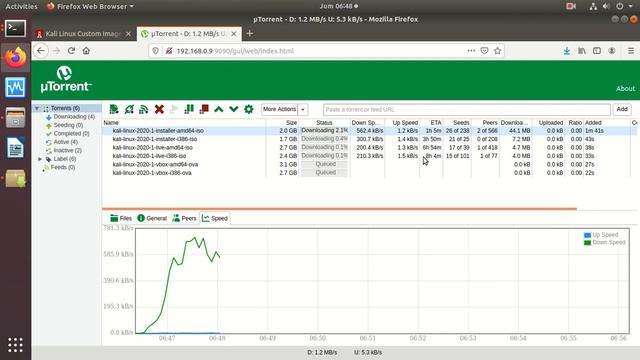Viewport: 640px width, 360px height.
Task: Collapse the Torrents (6) tree node
Action: tap(37, 108)
